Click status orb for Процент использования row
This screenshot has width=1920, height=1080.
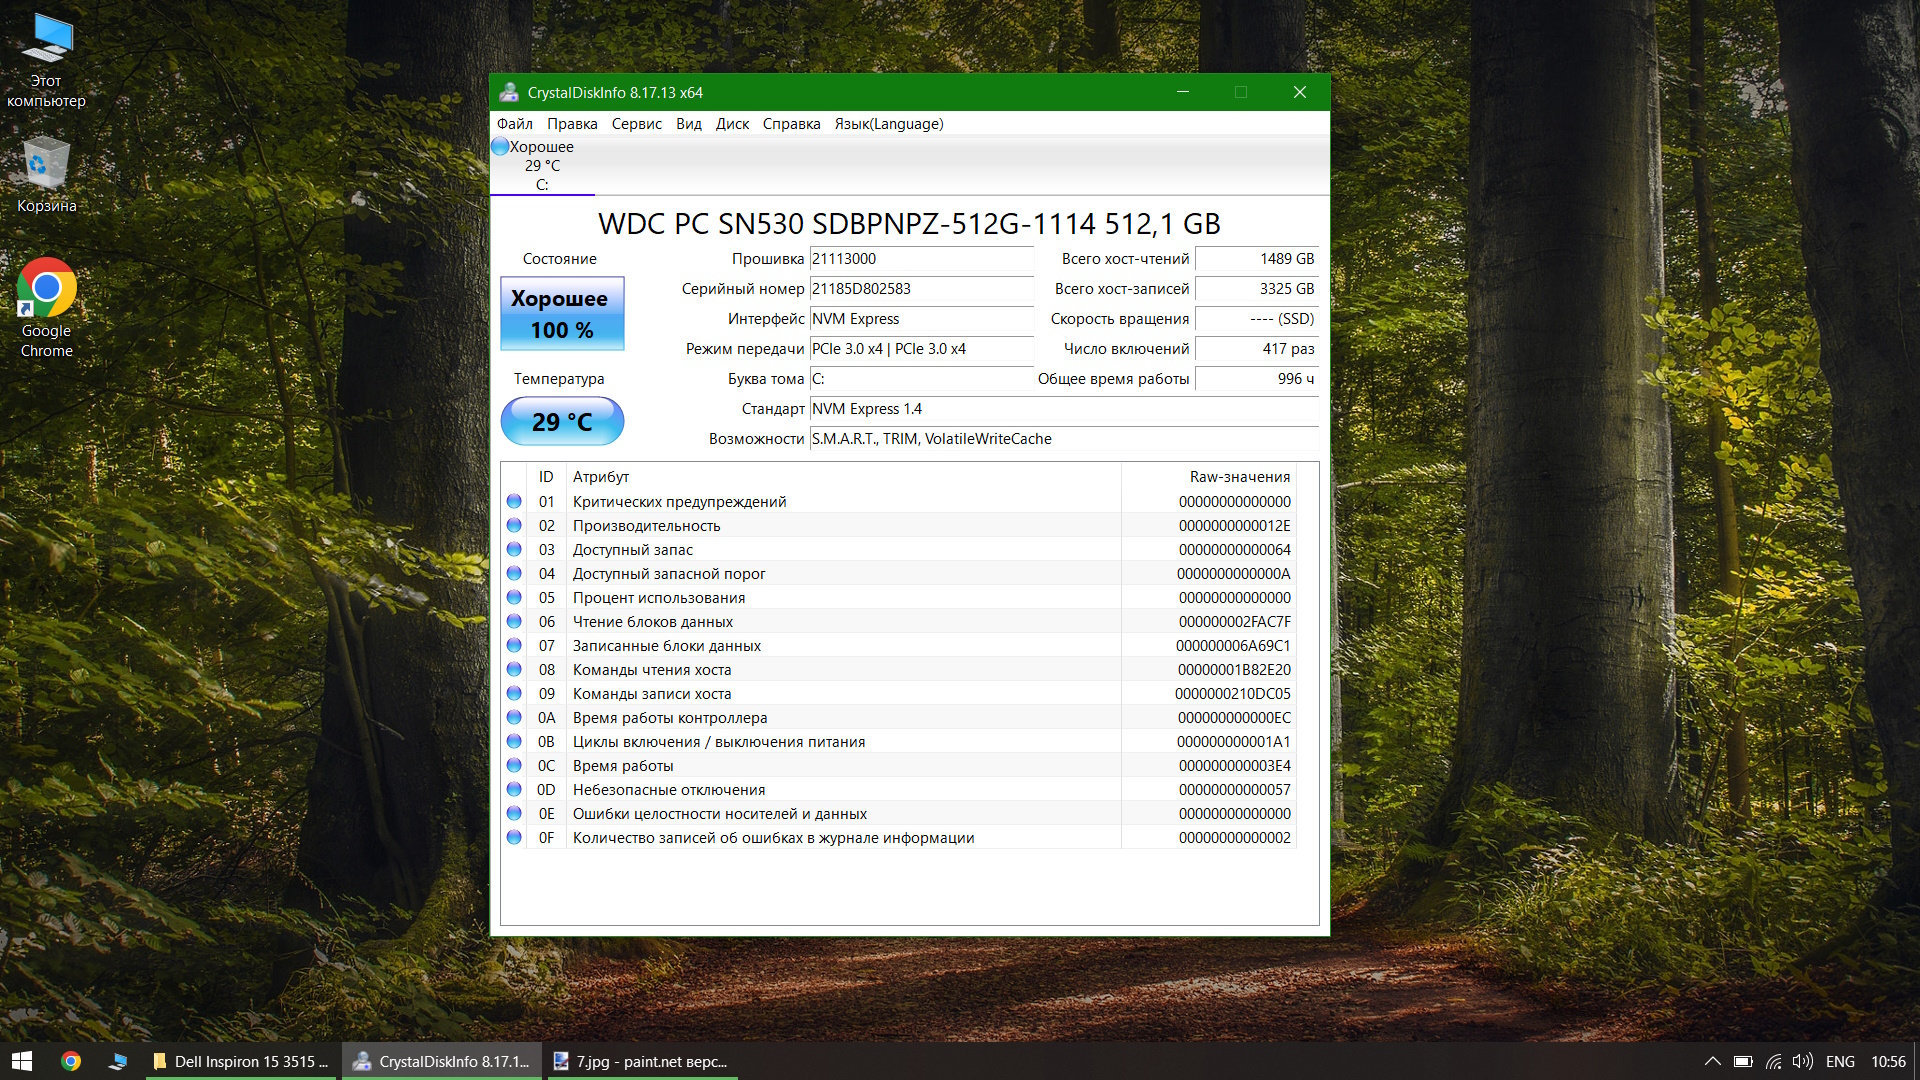tap(514, 598)
